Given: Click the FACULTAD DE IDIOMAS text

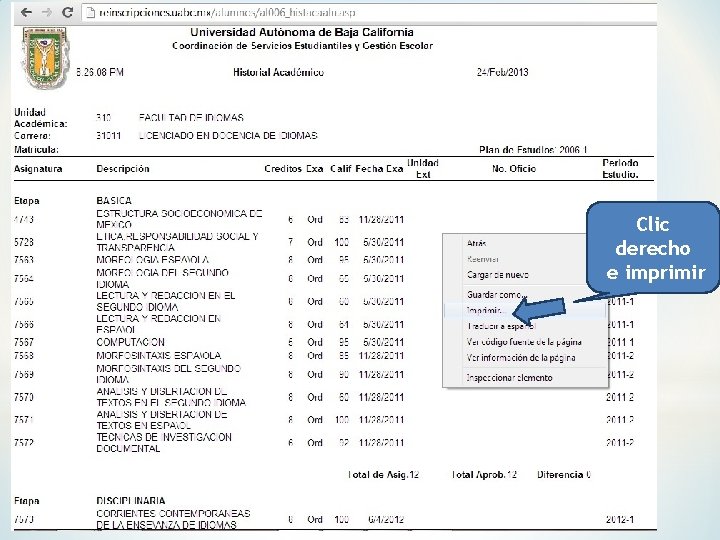Looking at the screenshot, I should click(191, 118).
